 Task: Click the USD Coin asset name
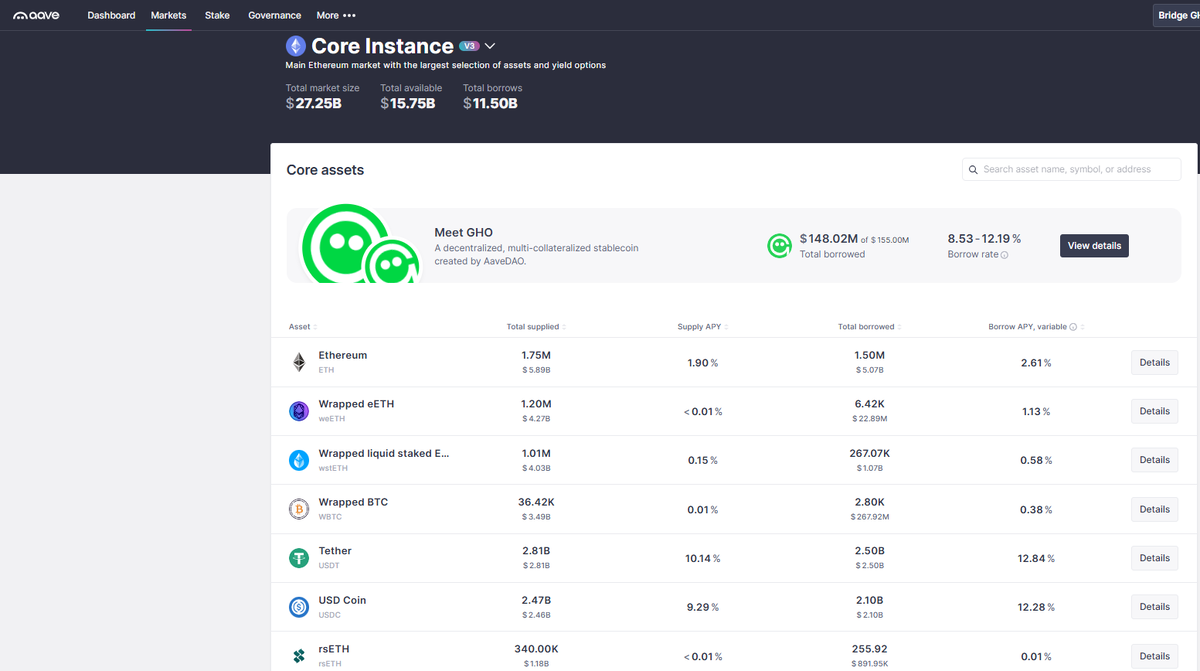(343, 600)
